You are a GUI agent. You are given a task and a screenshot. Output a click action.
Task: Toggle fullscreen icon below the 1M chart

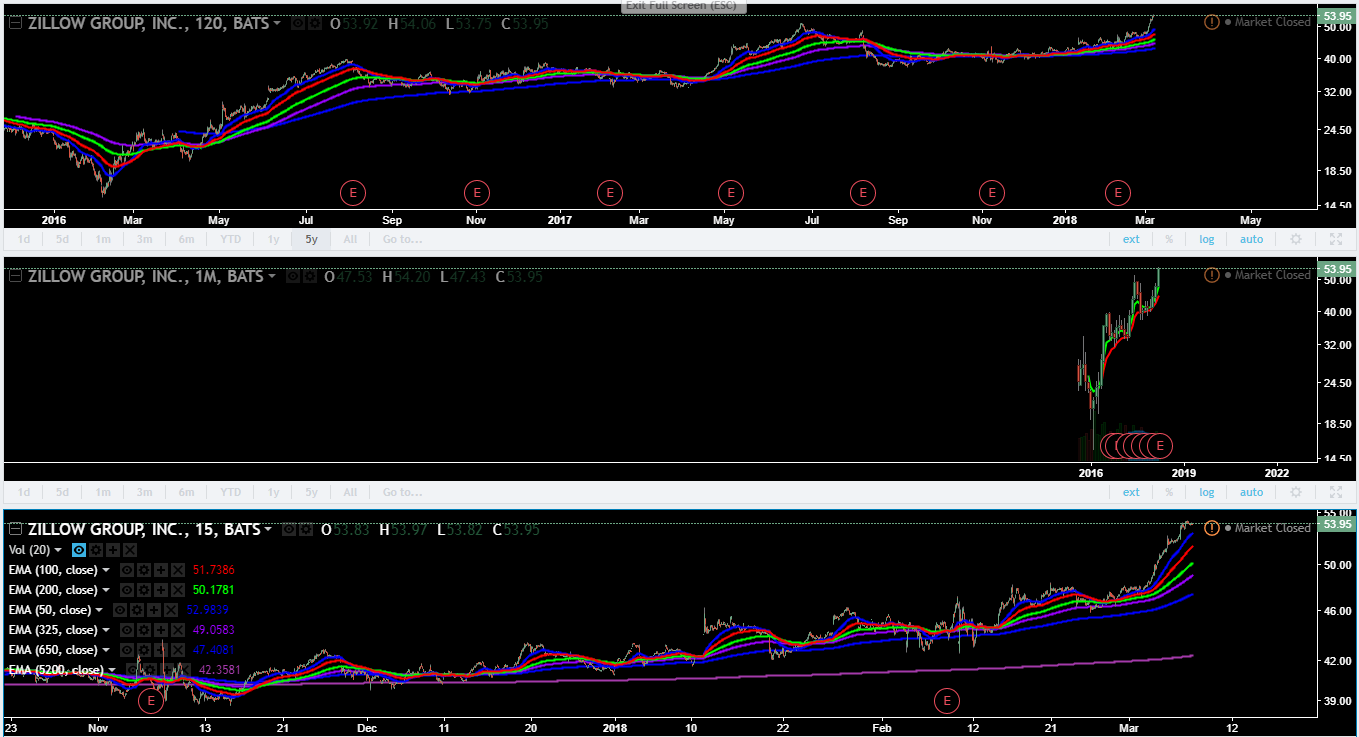[1336, 492]
